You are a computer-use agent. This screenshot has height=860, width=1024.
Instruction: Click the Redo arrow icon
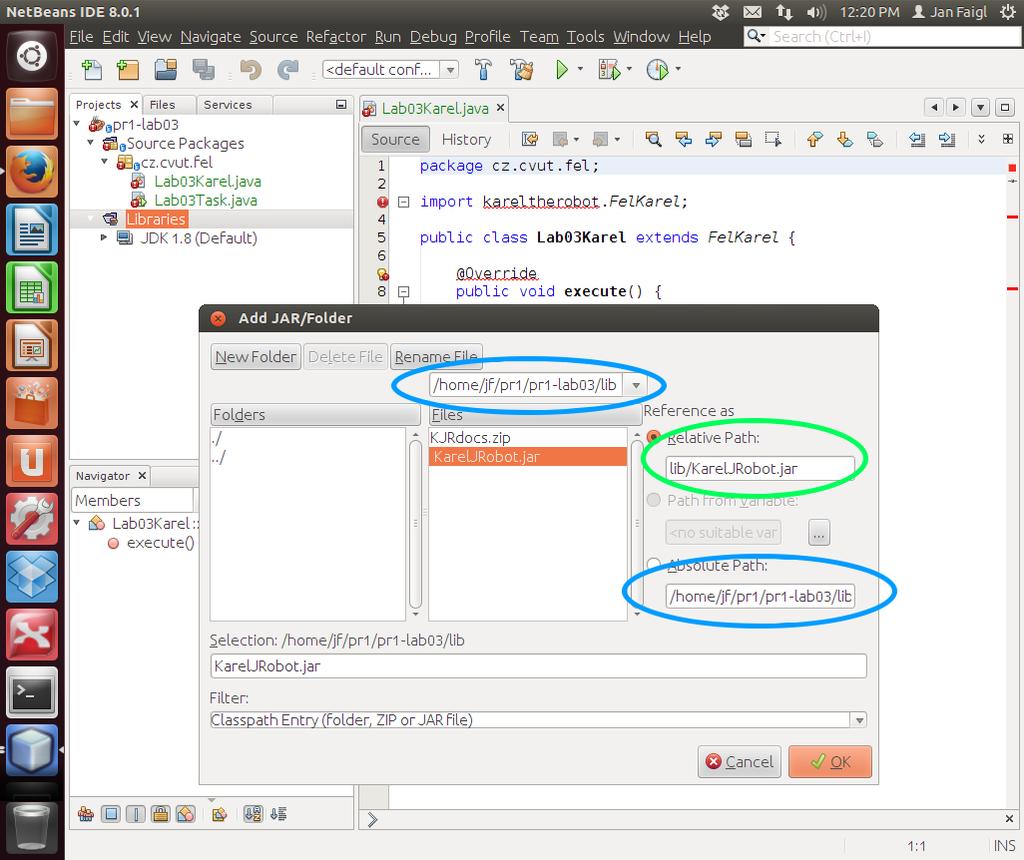click(x=288, y=69)
